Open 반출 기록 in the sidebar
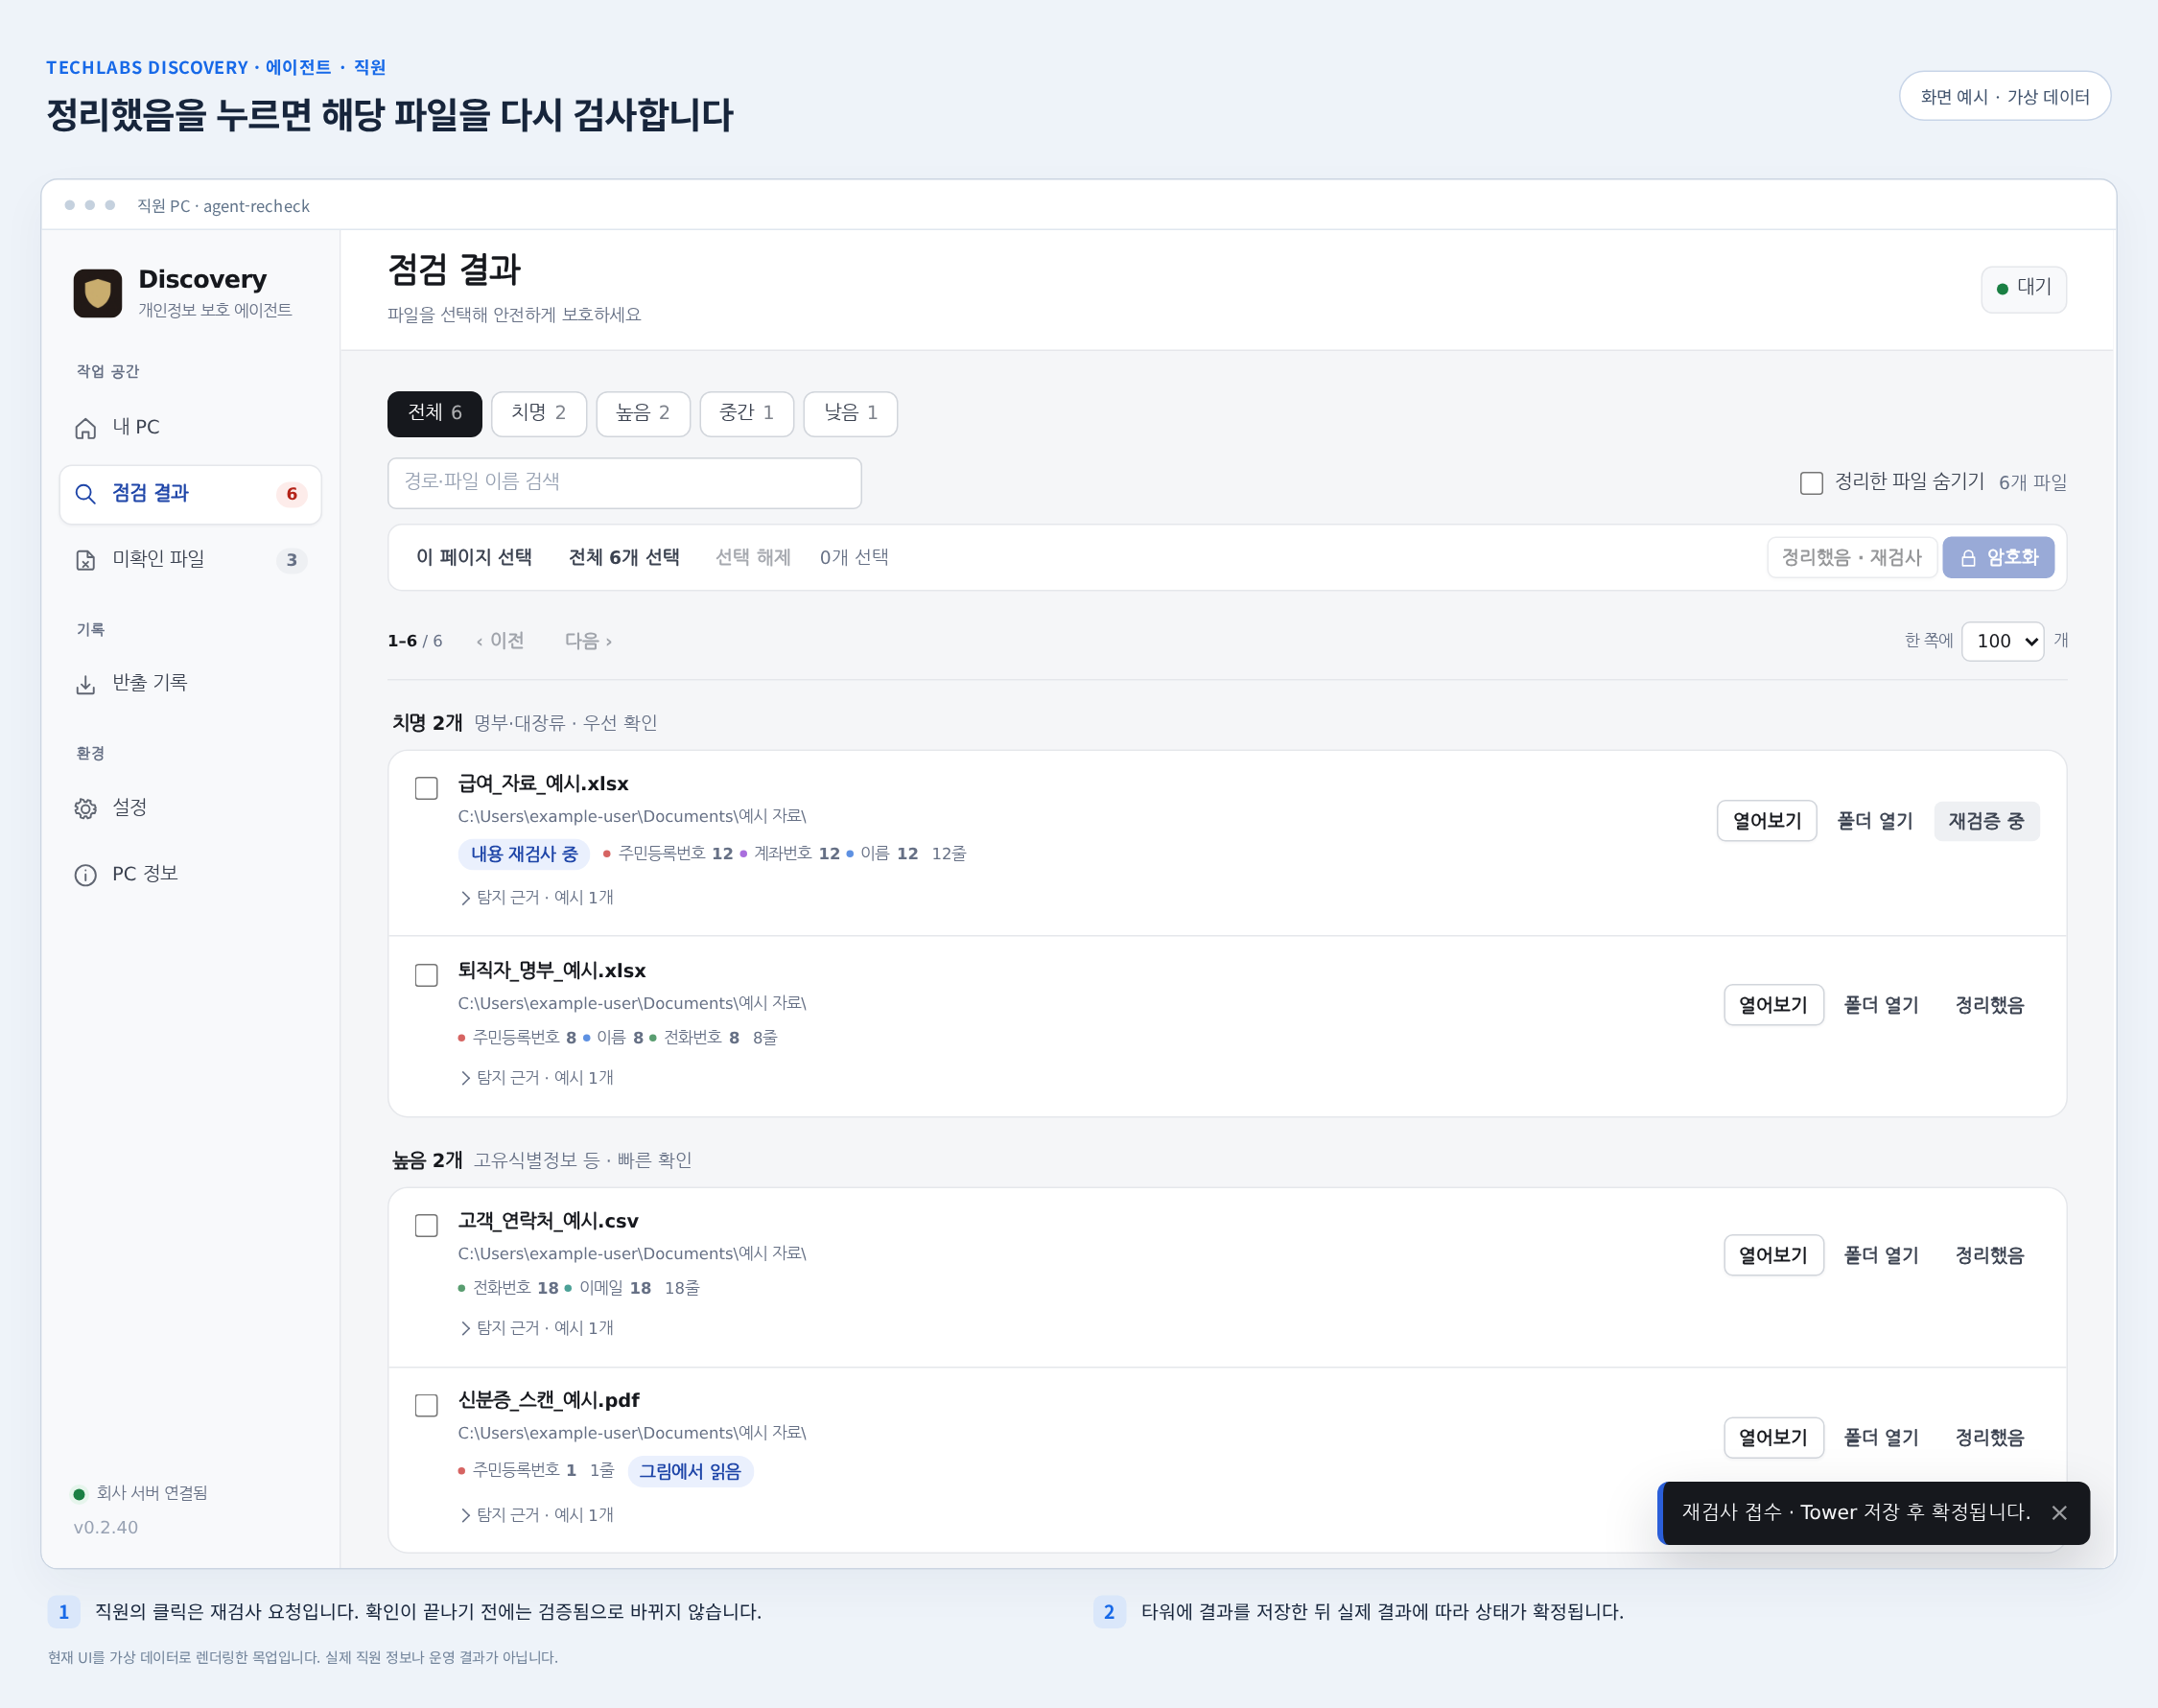The width and height of the screenshot is (2158, 1708). click(190, 683)
